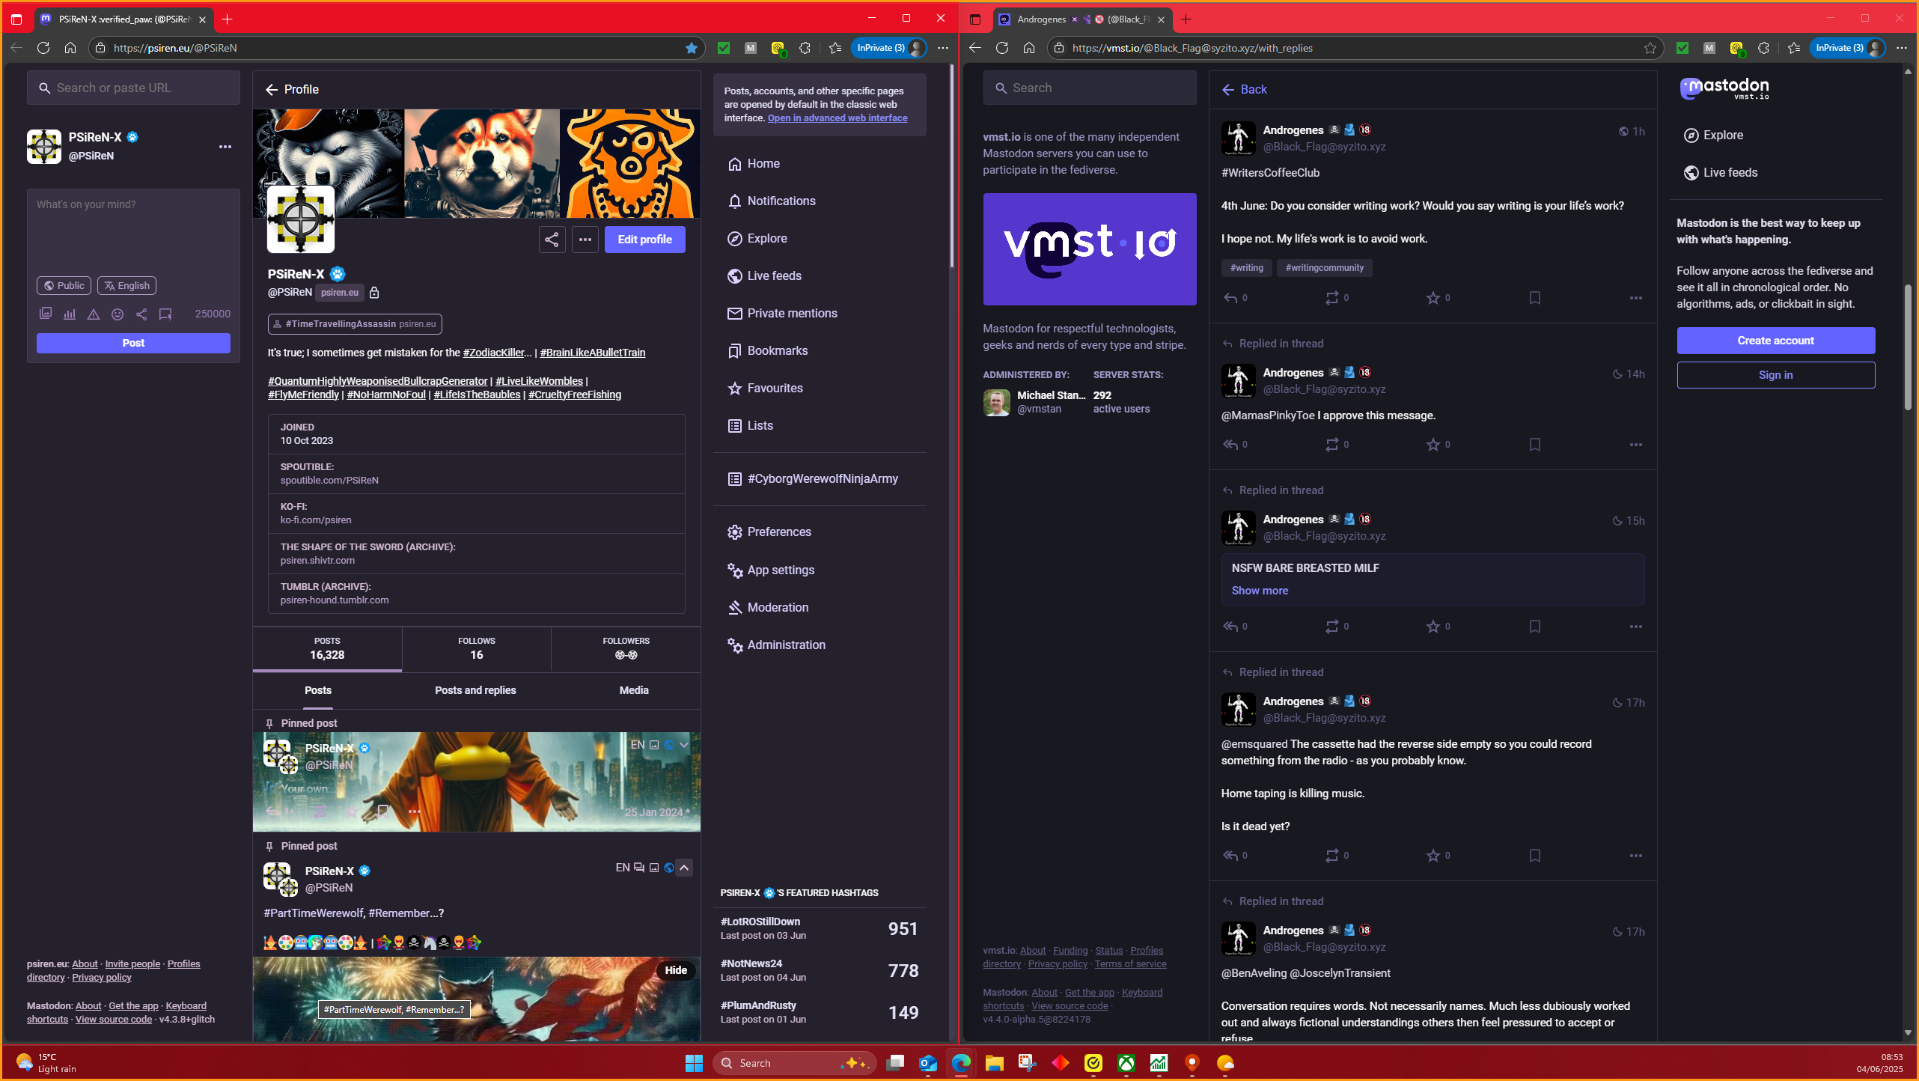The height and width of the screenshot is (1081, 1919).
Task: Open File Explorer from the taskbar
Action: (x=994, y=1063)
